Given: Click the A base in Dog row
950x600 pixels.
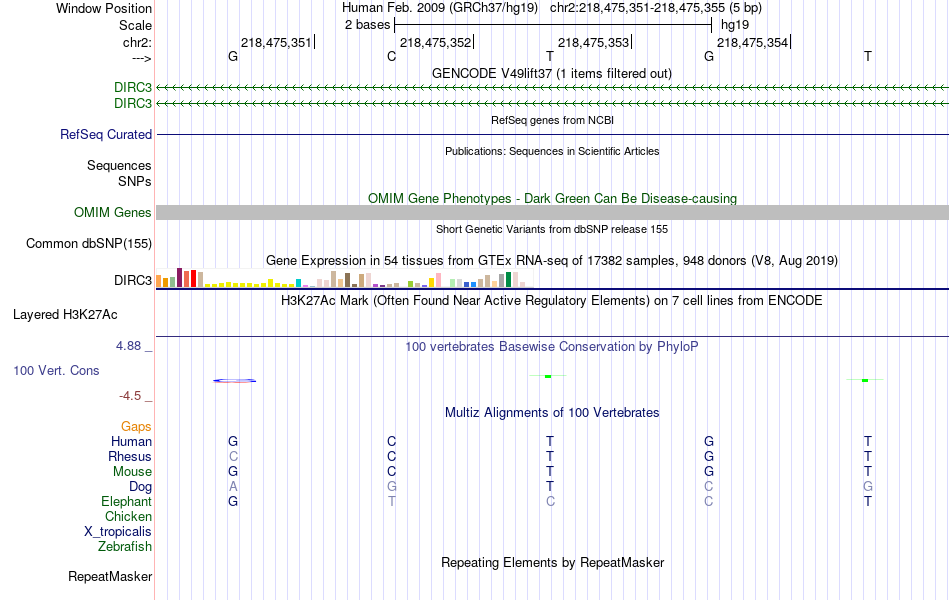Looking at the screenshot, I should click(x=233, y=487).
